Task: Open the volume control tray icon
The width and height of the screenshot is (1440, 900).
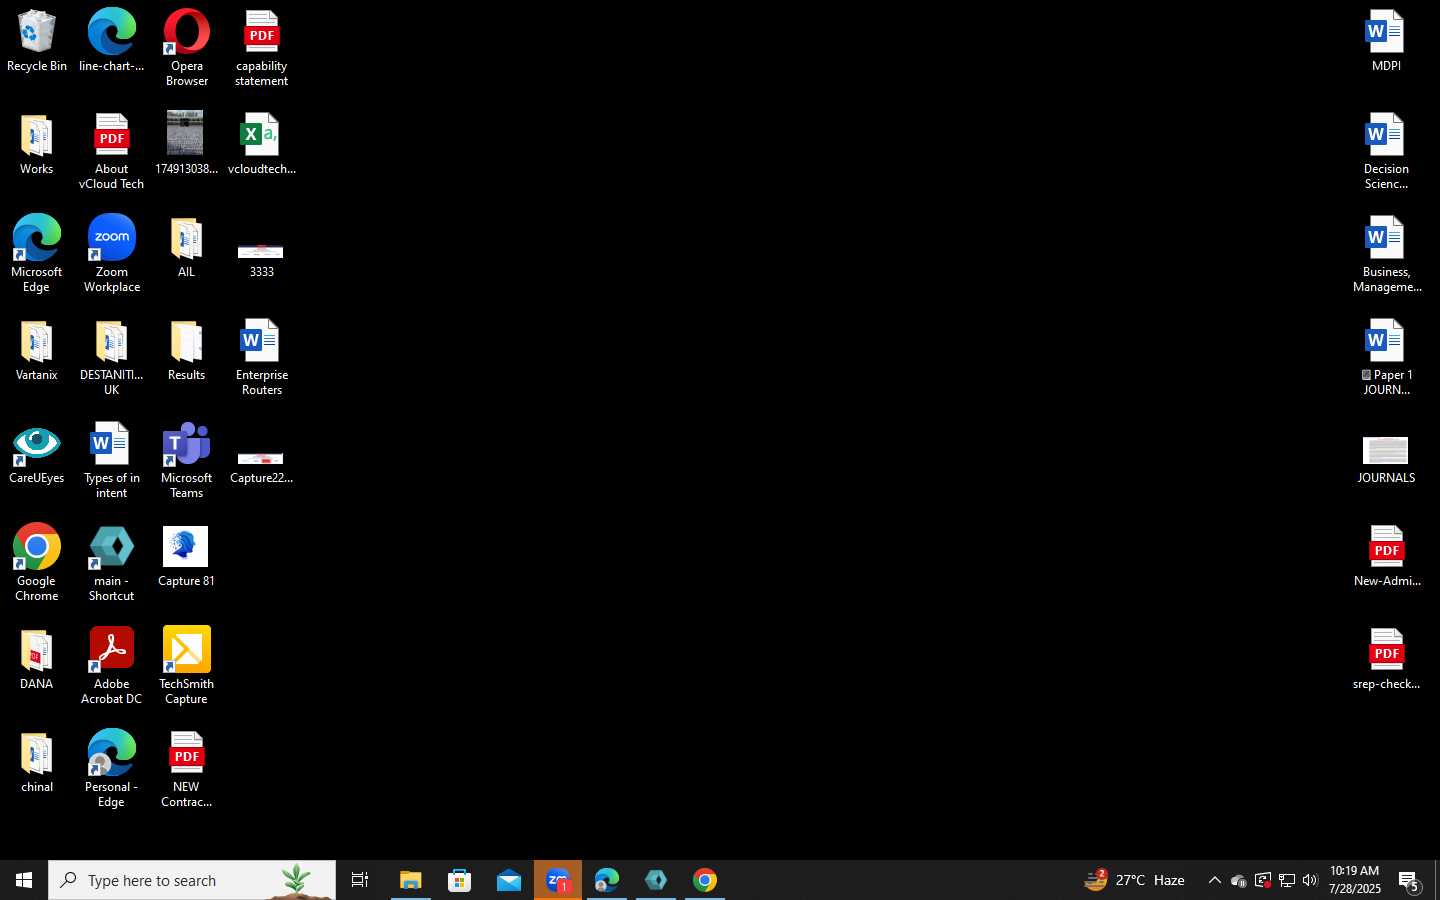Action: [1310, 880]
